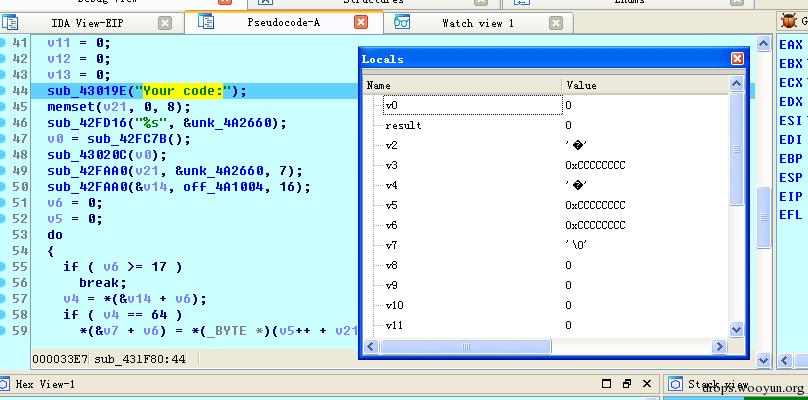Image resolution: width=808 pixels, height=400 pixels.
Task: Close the Hex View-1 panel
Action: (x=647, y=384)
